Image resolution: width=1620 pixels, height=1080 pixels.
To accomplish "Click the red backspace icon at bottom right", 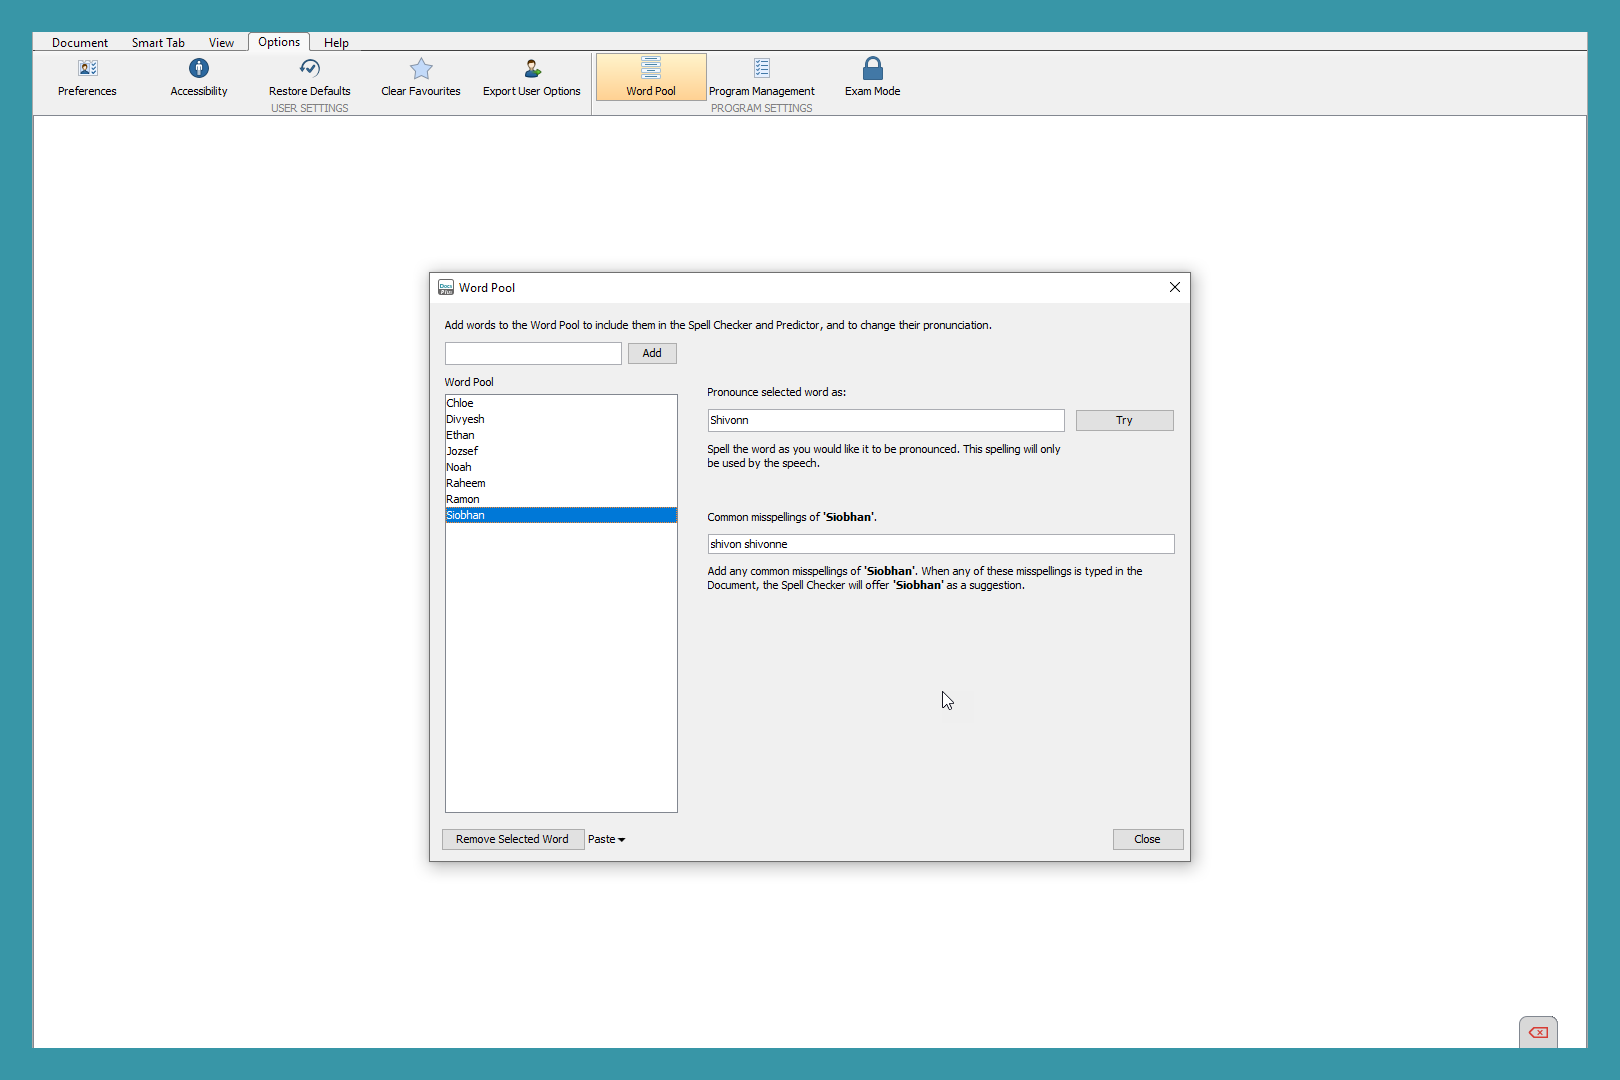I will click(x=1538, y=1032).
